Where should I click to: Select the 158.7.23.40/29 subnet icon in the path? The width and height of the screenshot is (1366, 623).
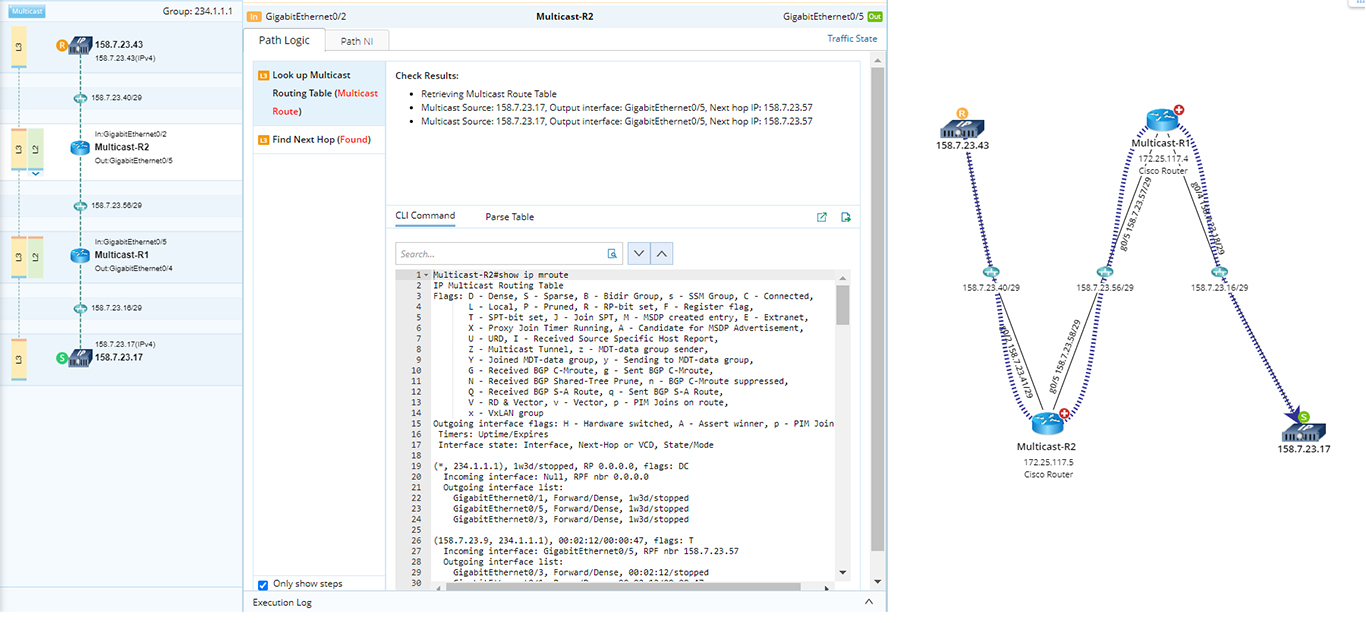pyautogui.click(x=81, y=97)
